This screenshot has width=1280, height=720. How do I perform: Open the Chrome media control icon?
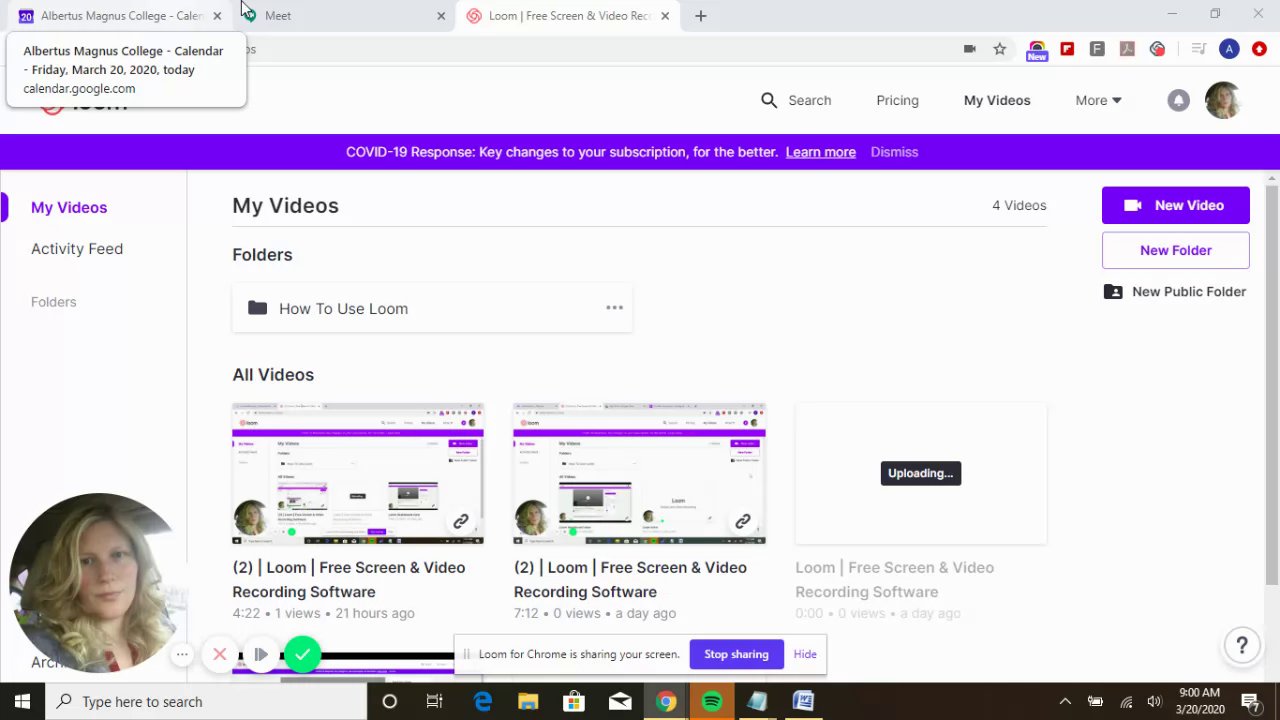[x=1199, y=49]
